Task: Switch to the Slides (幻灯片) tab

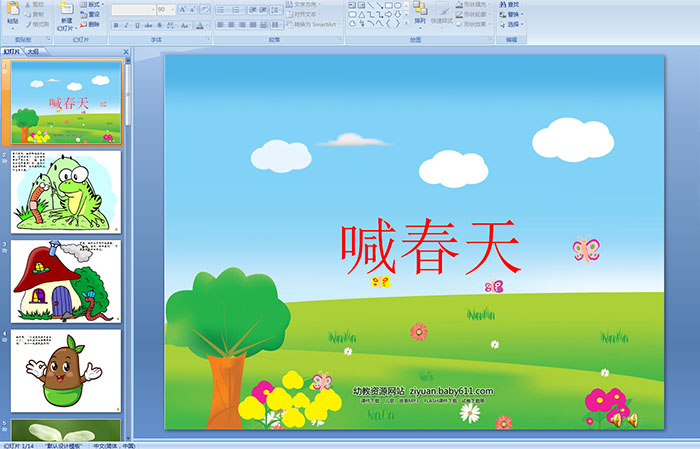Action: point(12,50)
